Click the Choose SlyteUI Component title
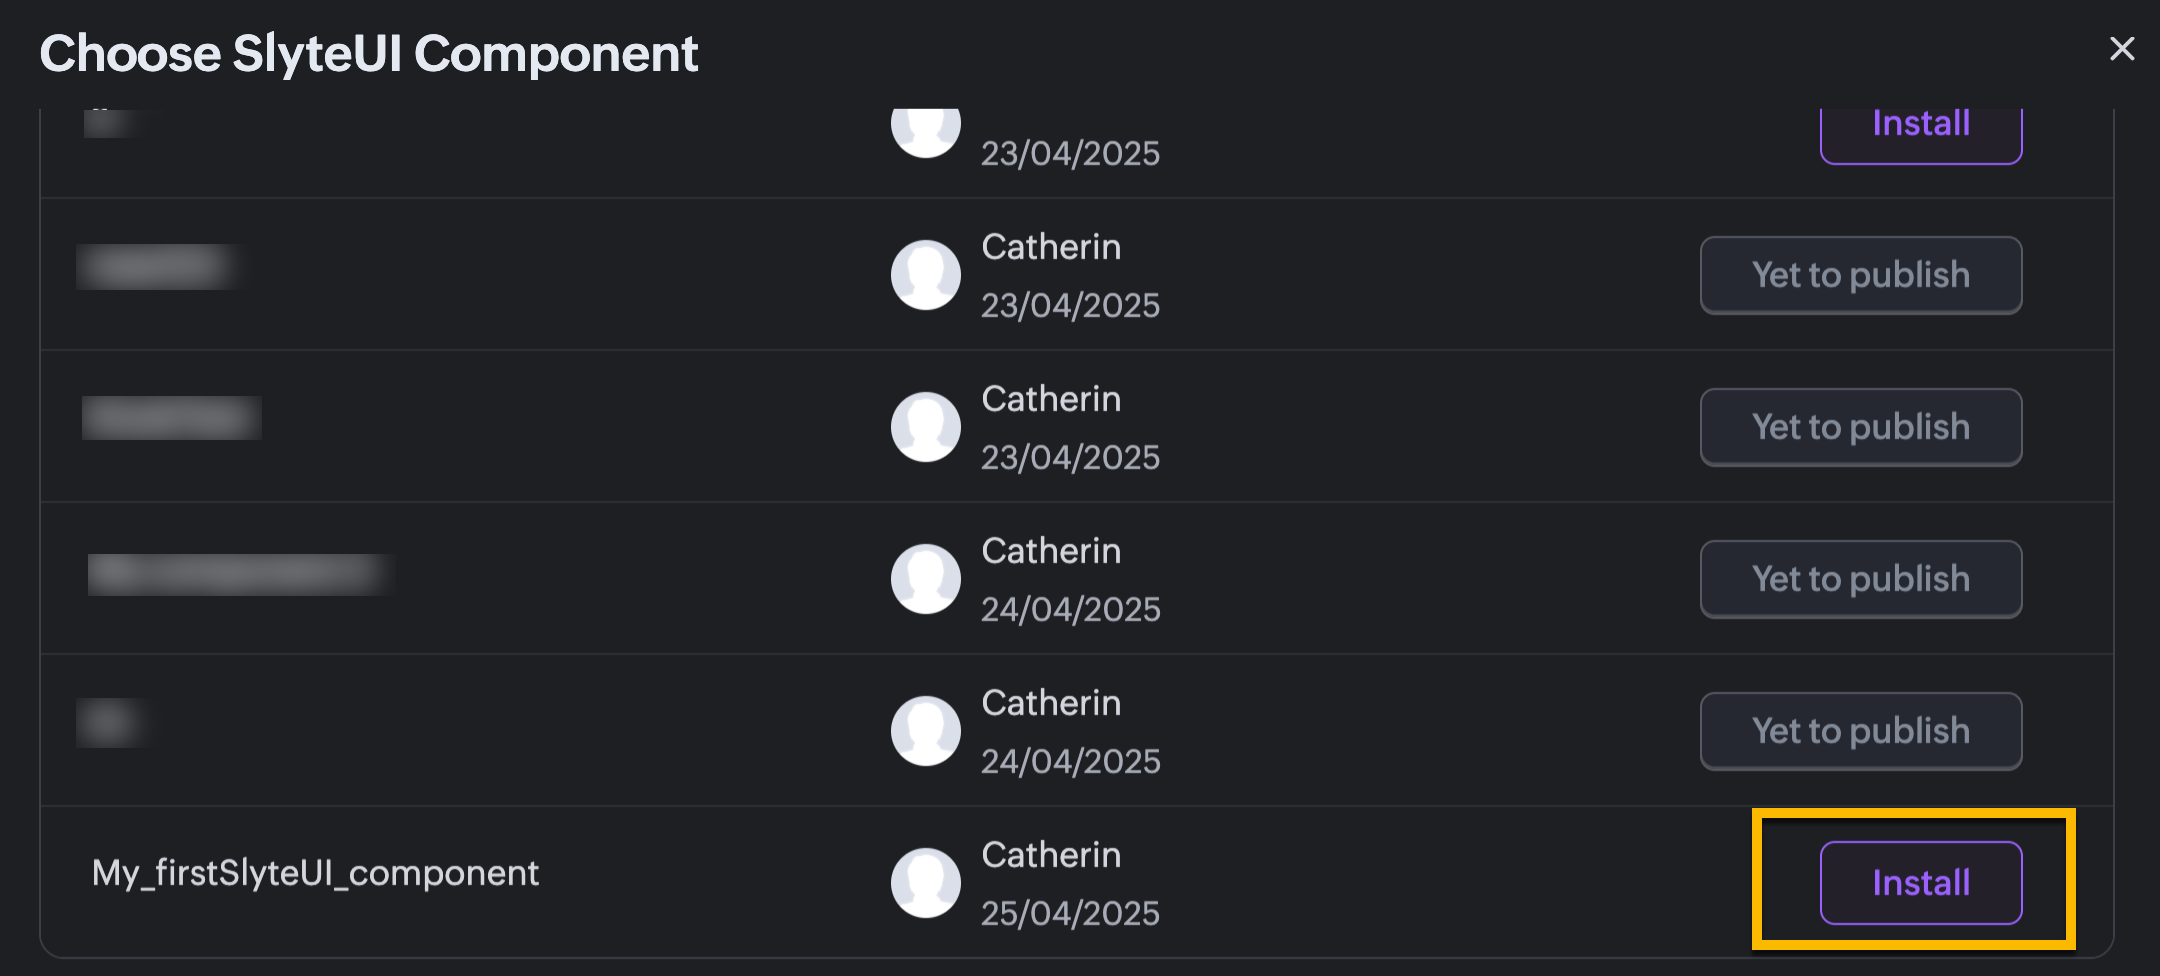The height and width of the screenshot is (976, 2160). [368, 54]
